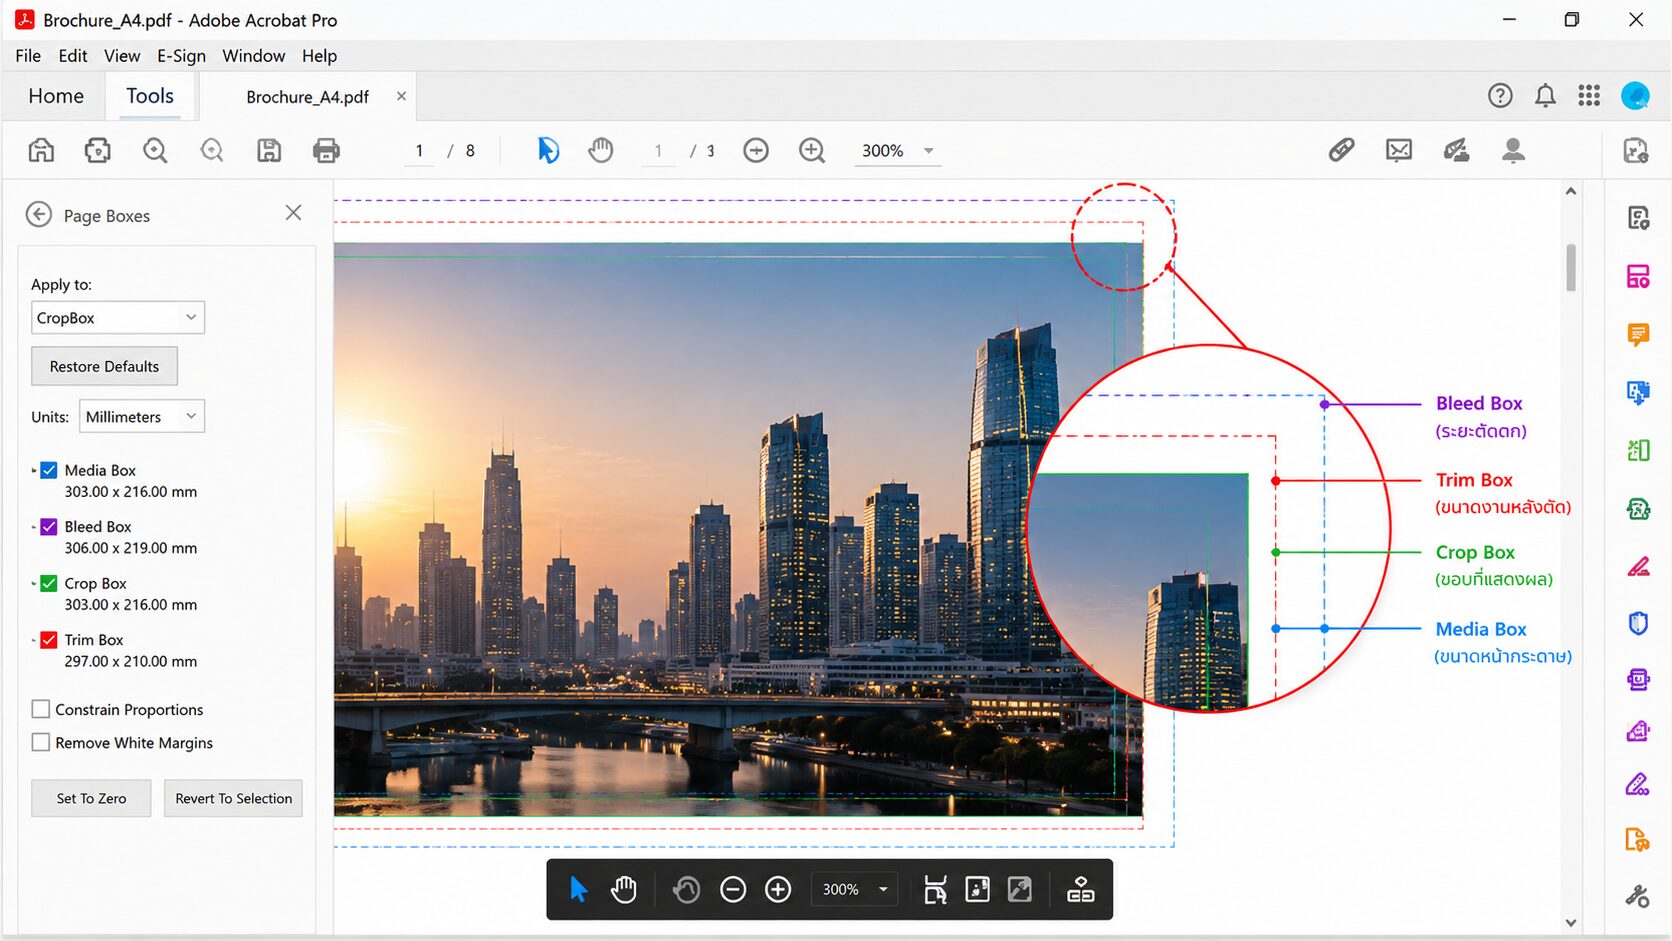Click the zoom in plus icon in floating toolbar
Image resolution: width=1672 pixels, height=941 pixels.
778,889
